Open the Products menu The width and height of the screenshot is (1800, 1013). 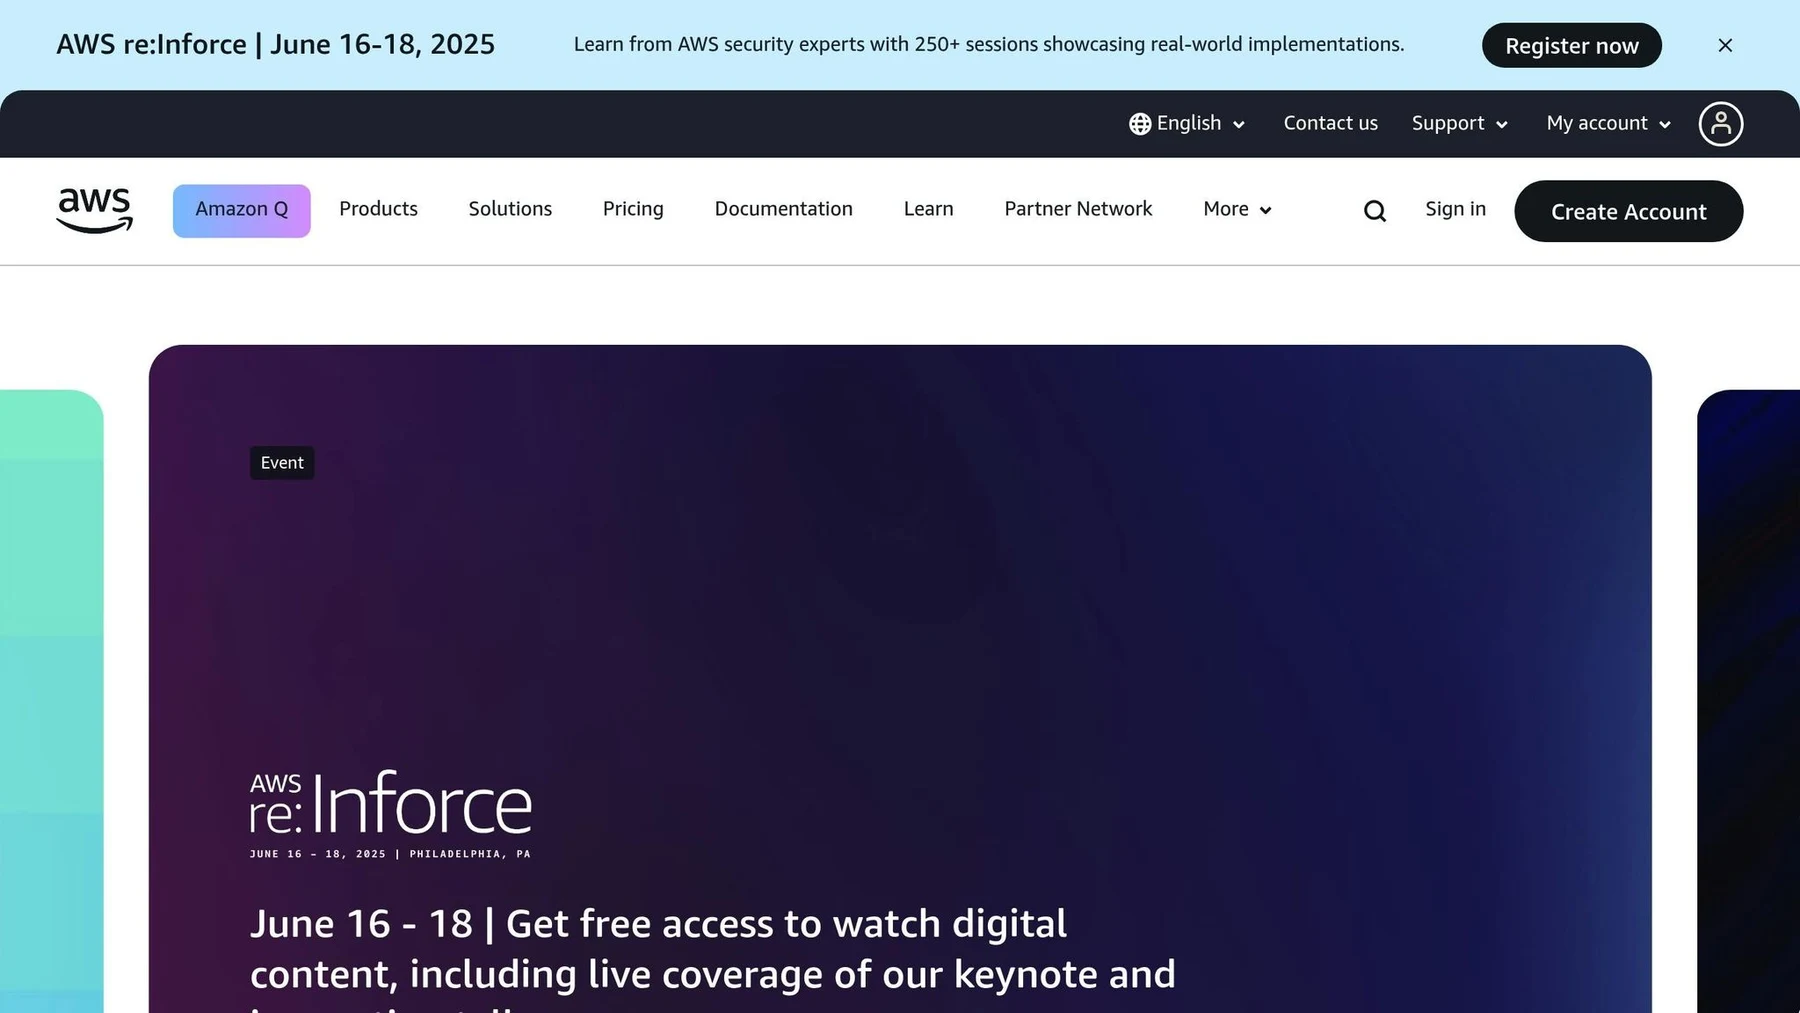[378, 209]
